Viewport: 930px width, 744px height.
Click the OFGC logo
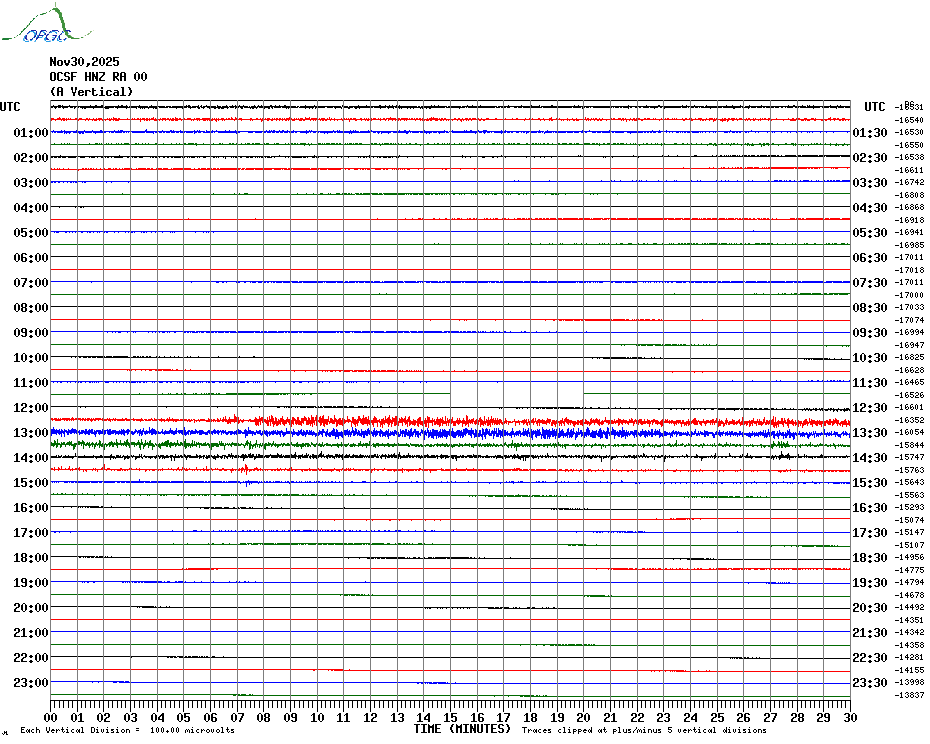(x=46, y=24)
